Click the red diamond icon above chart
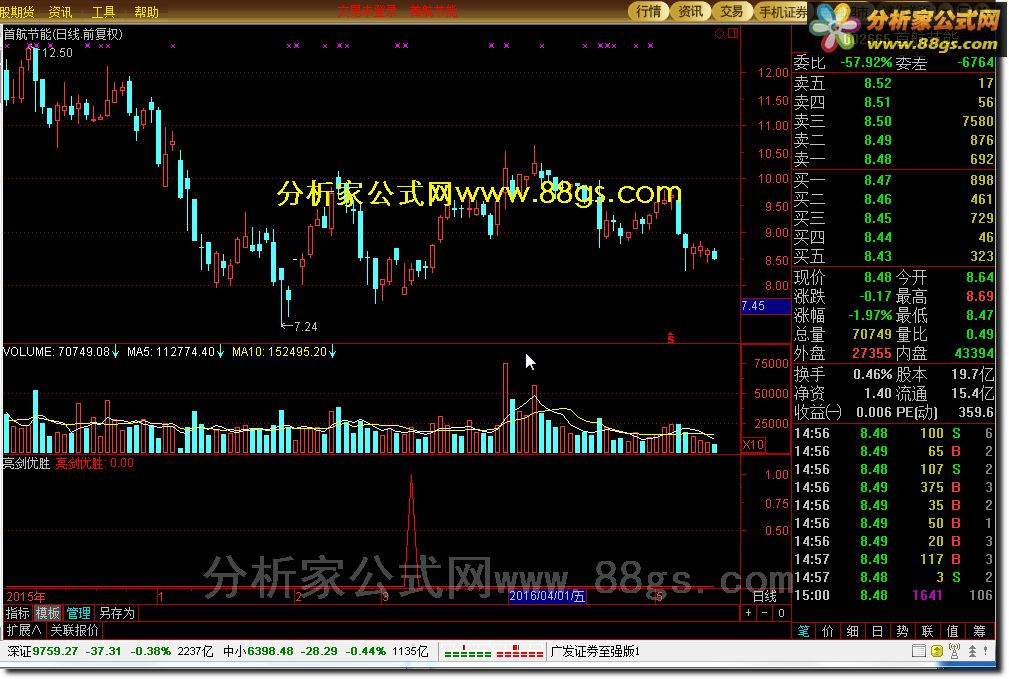The height and width of the screenshot is (679, 1009). [719, 33]
